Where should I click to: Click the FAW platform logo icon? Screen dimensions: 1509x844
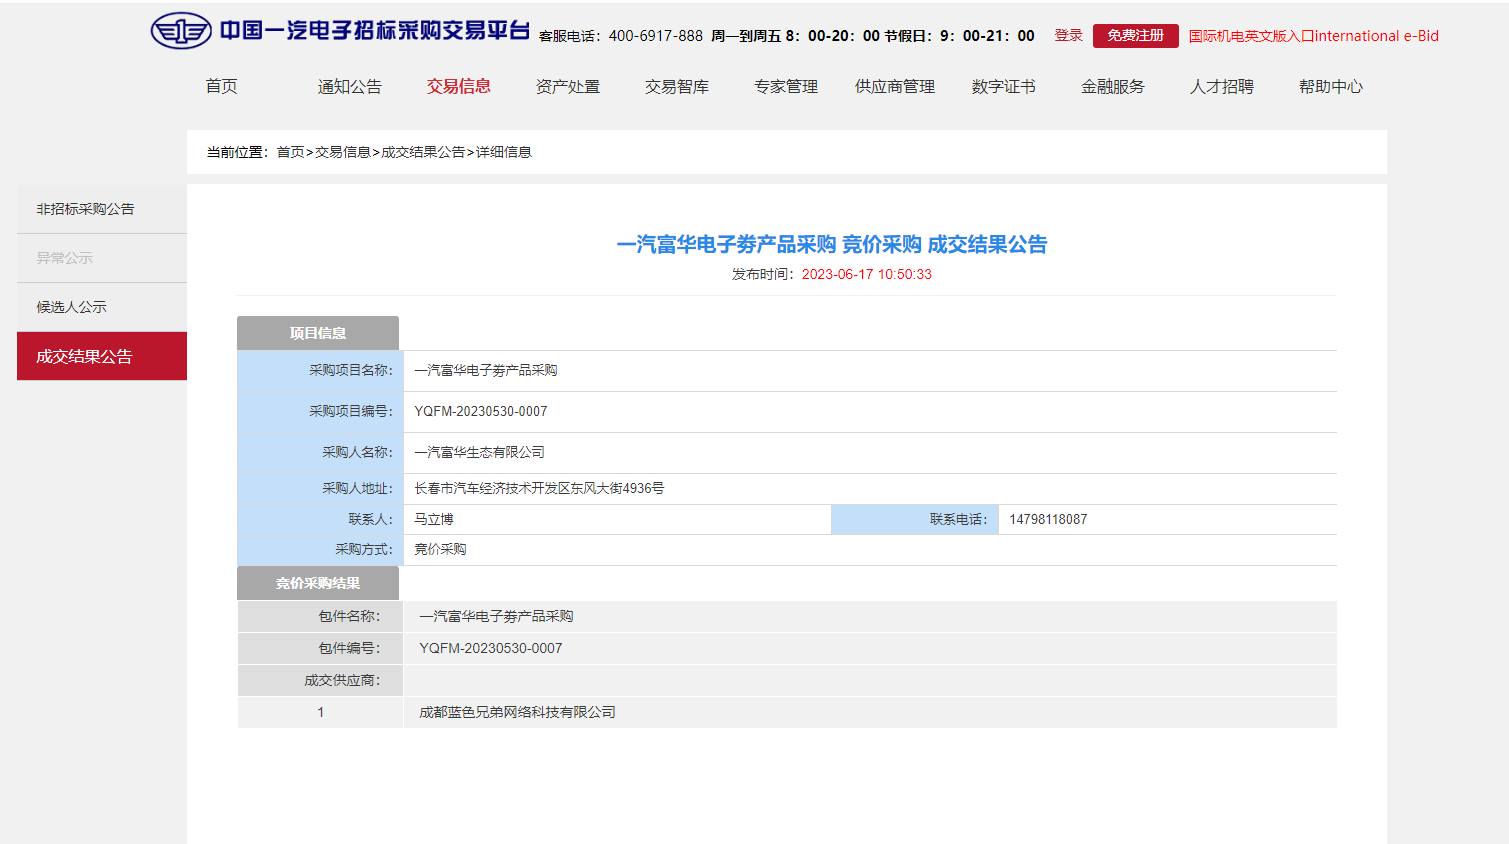181,31
